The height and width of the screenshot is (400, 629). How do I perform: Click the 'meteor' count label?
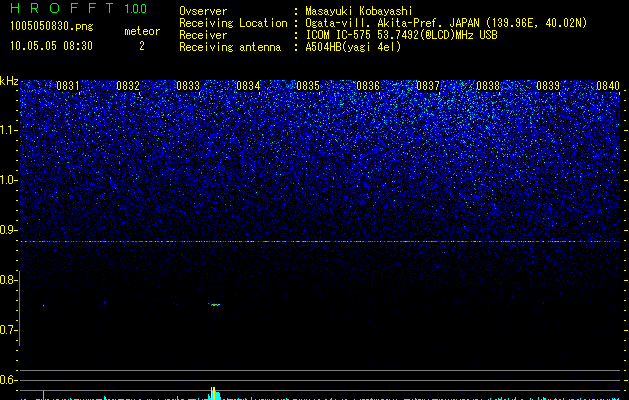pos(142,31)
